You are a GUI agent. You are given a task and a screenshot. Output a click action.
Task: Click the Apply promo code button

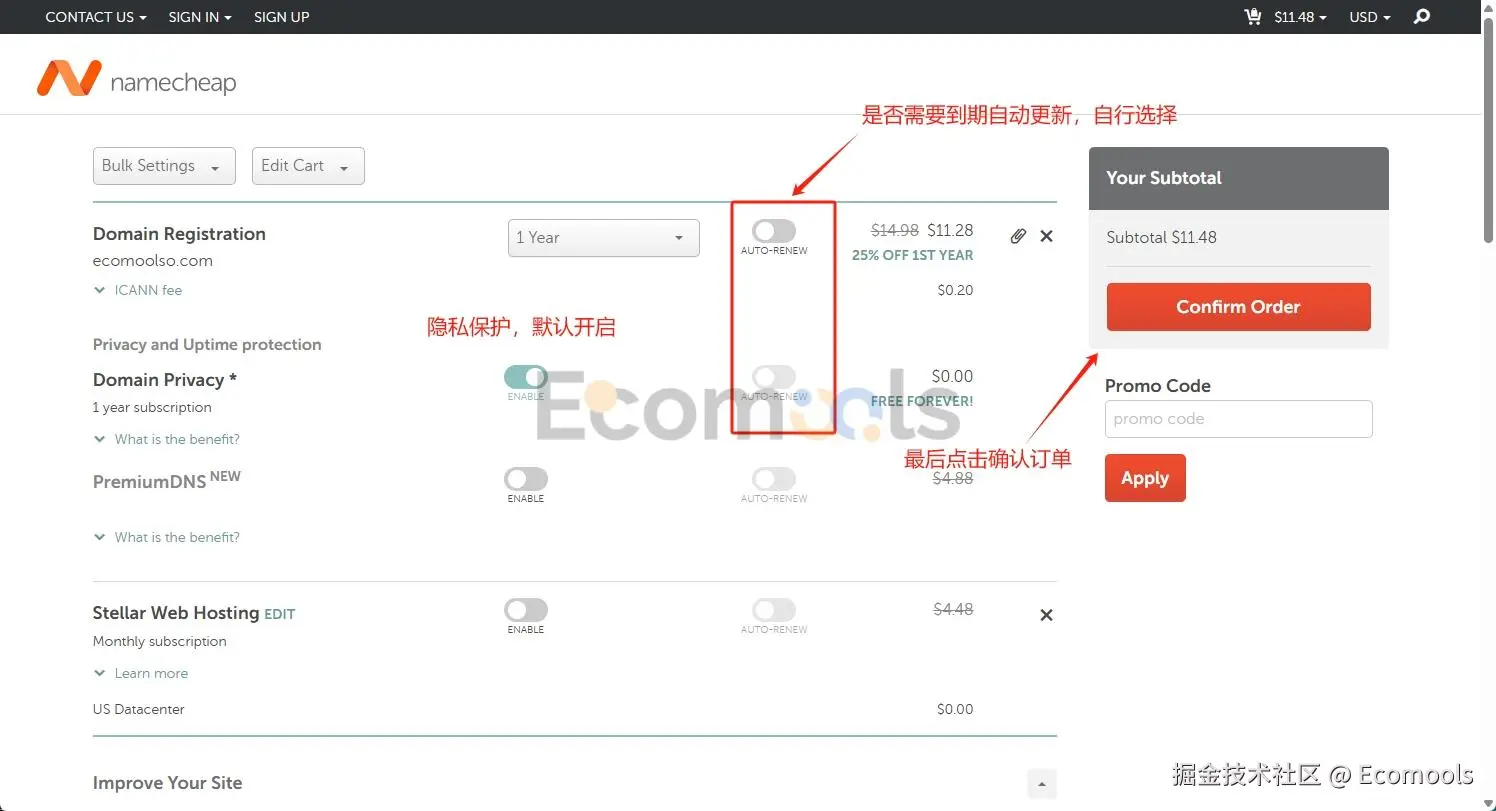click(x=1145, y=478)
